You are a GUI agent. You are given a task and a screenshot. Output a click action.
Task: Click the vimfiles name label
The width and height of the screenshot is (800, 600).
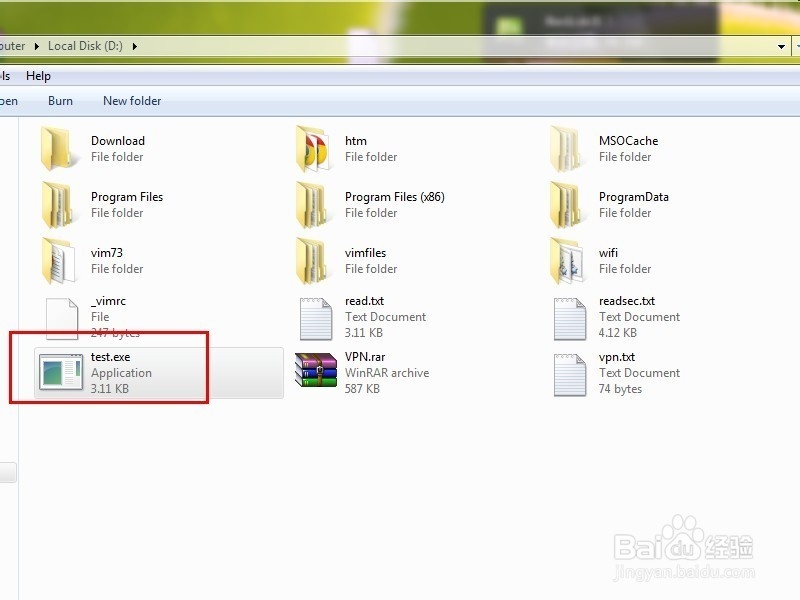pyautogui.click(x=365, y=253)
